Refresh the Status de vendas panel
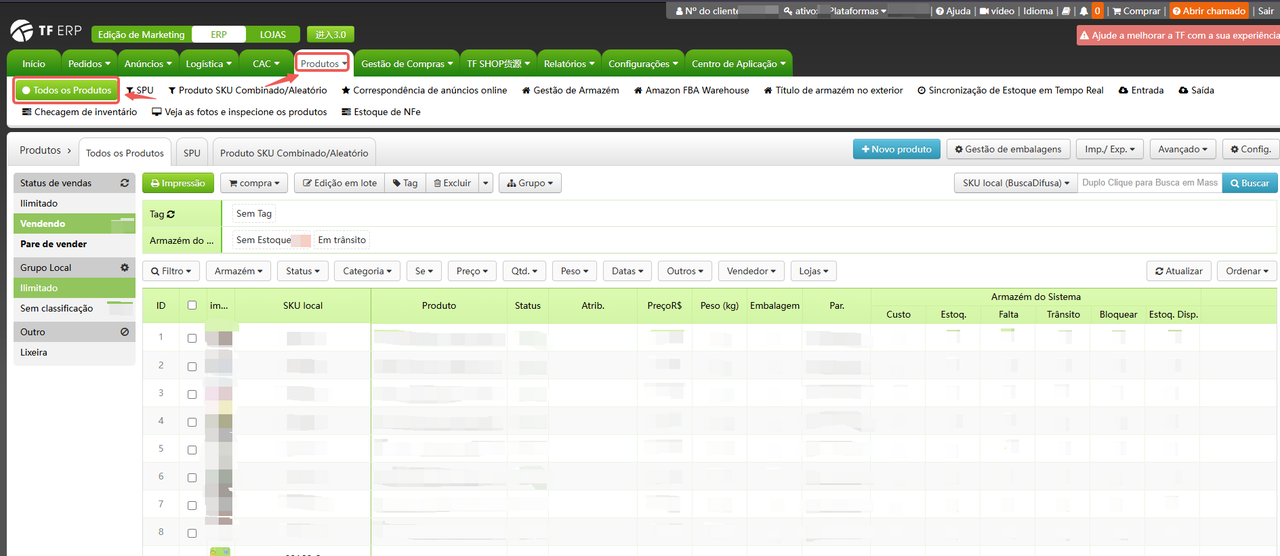This screenshot has height=556, width=1280. 125,183
